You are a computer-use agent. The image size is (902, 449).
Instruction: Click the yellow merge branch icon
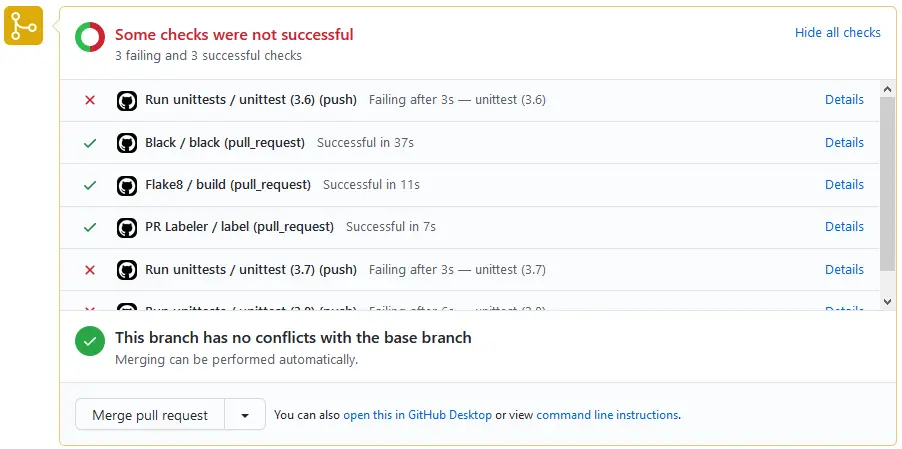[24, 25]
